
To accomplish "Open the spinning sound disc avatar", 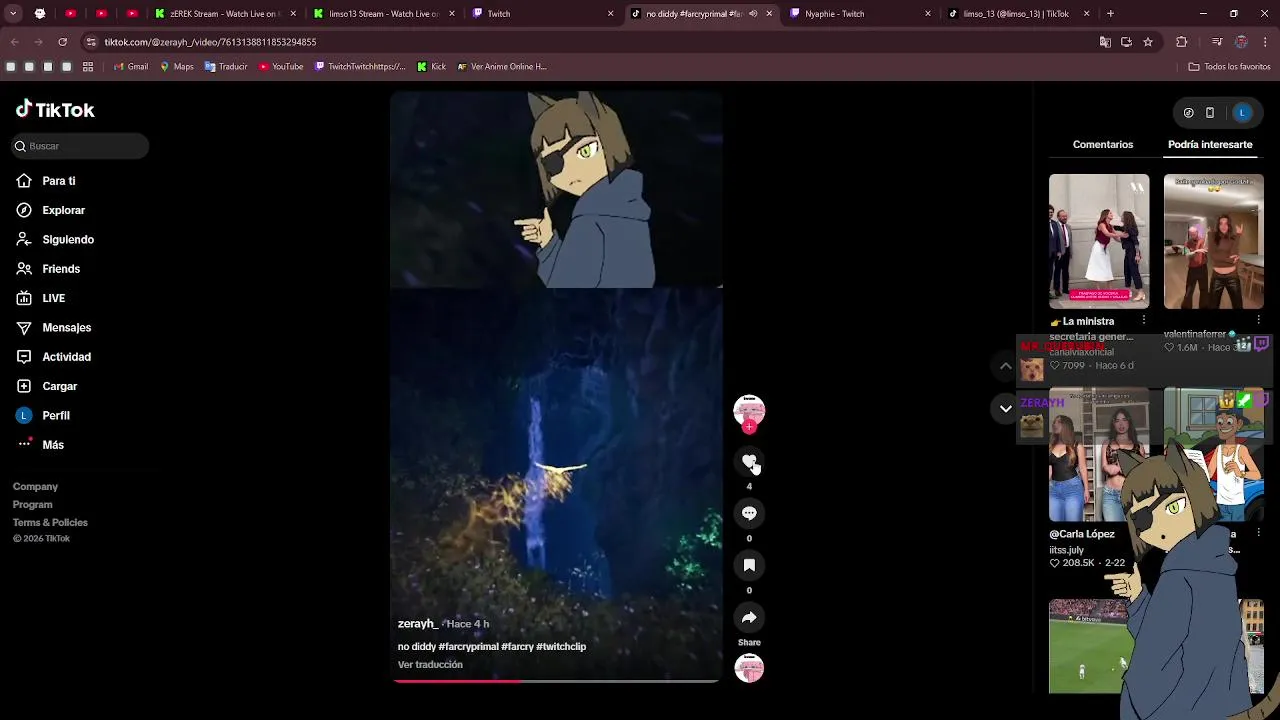I will tap(749, 667).
